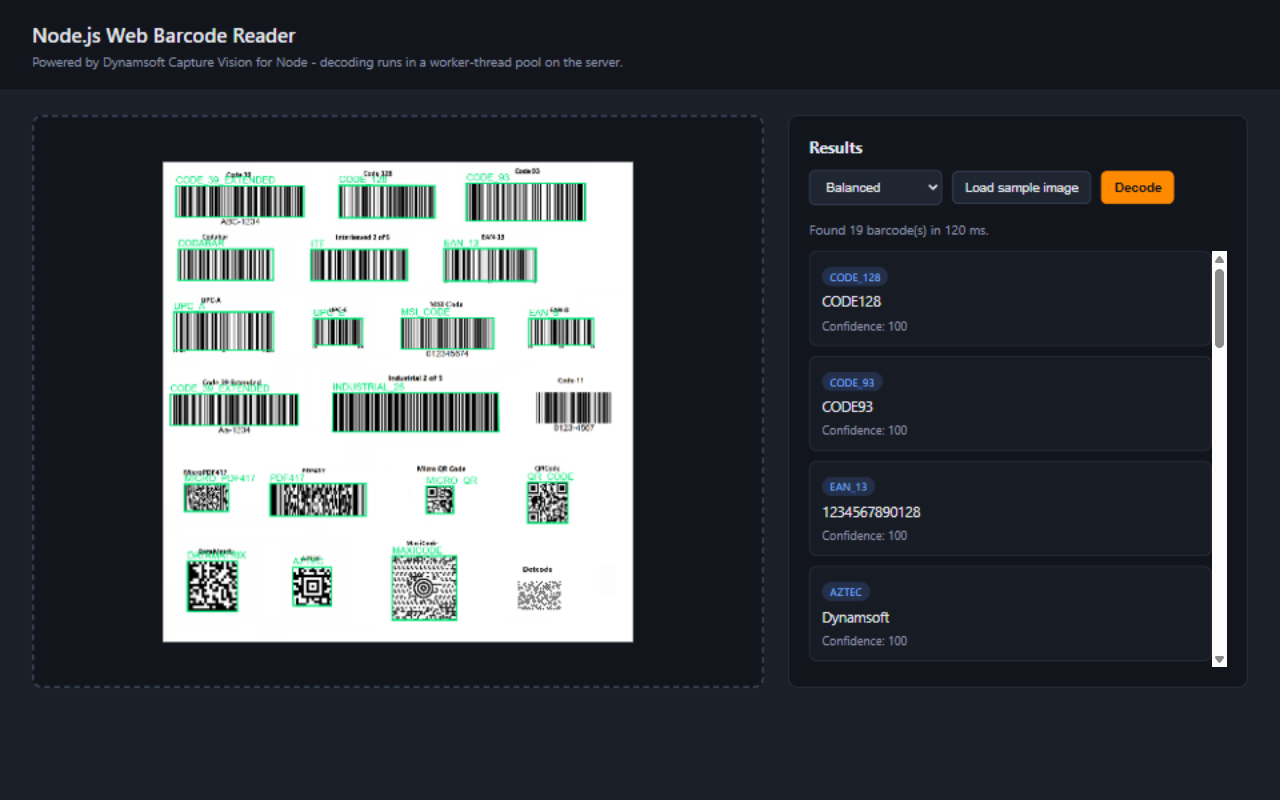Click the INDUSTRIAL_25 barcode in sample image
The image size is (1280, 800).
415,411
